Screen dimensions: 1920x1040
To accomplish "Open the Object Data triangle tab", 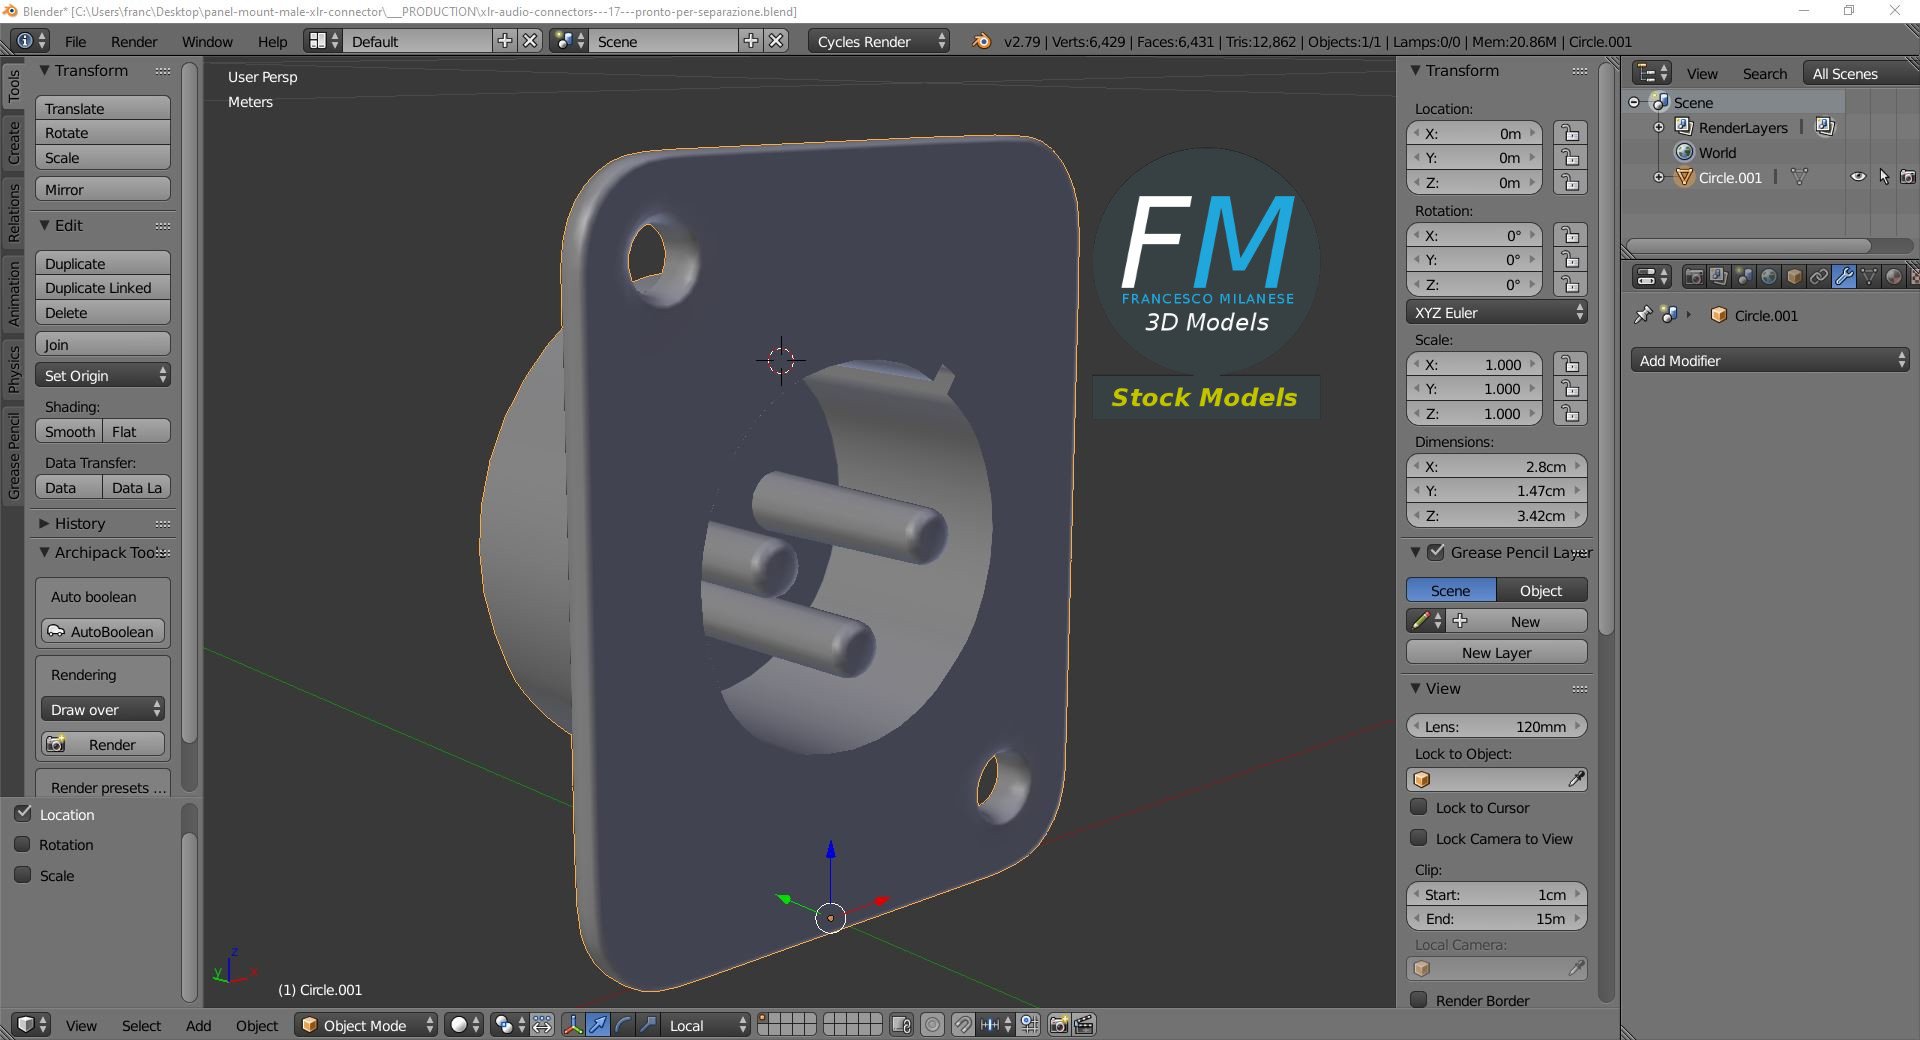I will click(1869, 277).
